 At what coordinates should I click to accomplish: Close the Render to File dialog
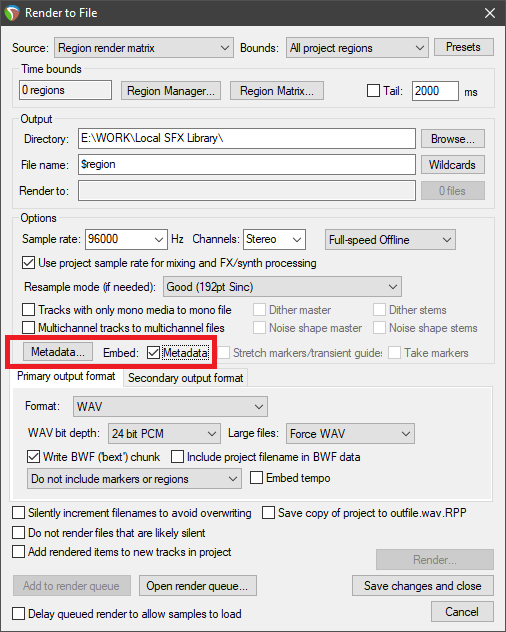point(490,13)
